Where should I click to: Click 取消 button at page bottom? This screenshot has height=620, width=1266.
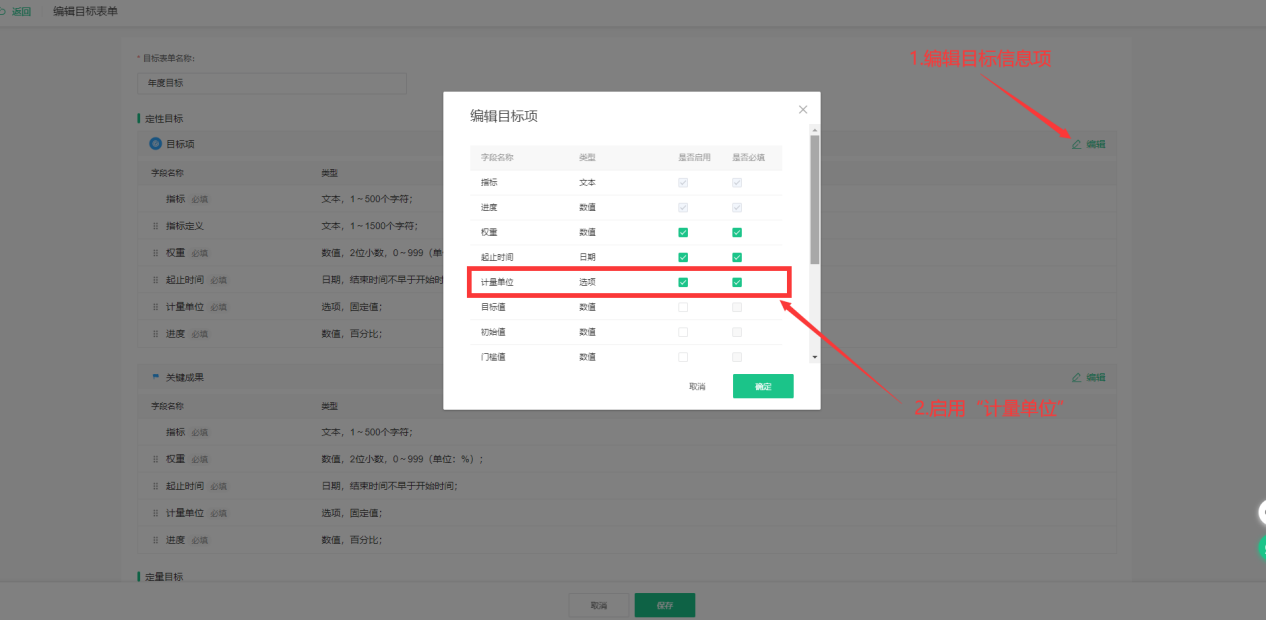pos(598,605)
